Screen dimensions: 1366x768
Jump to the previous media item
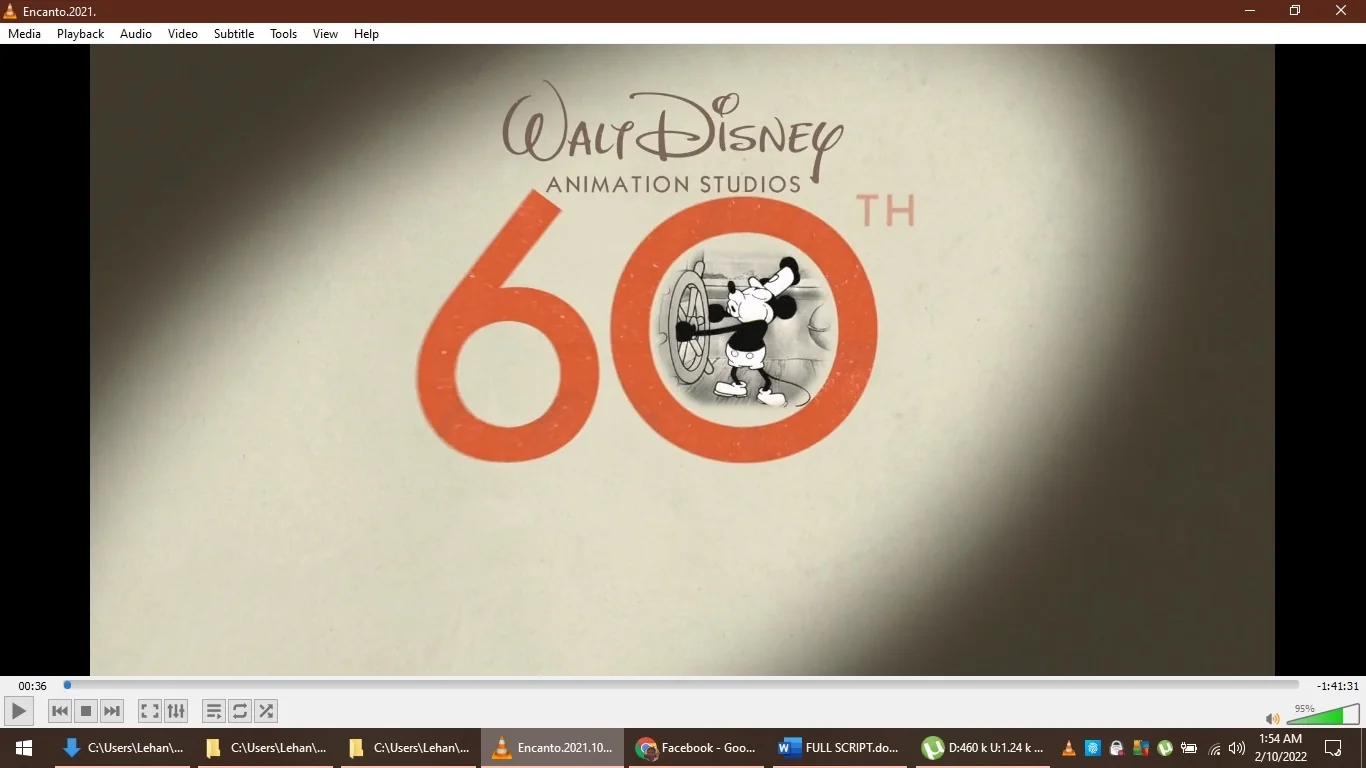[60, 711]
